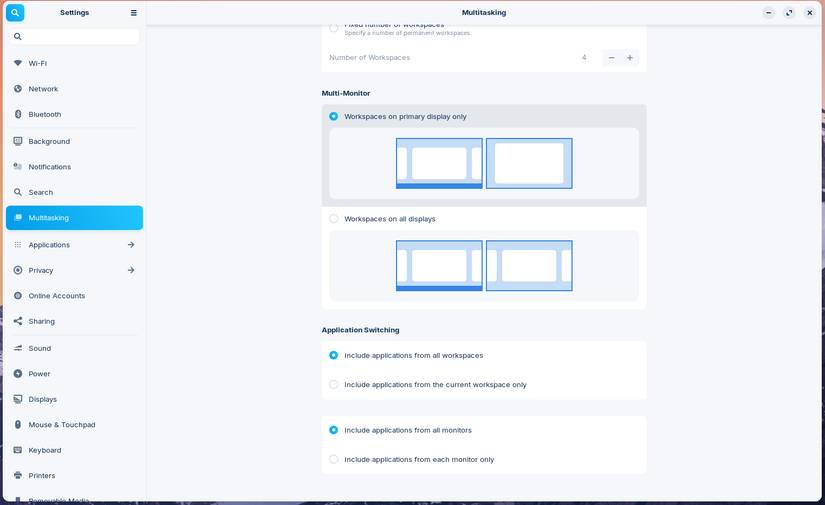The image size is (825, 505).
Task: Go to Mouse & Touchpad settings
Action: tap(74, 425)
